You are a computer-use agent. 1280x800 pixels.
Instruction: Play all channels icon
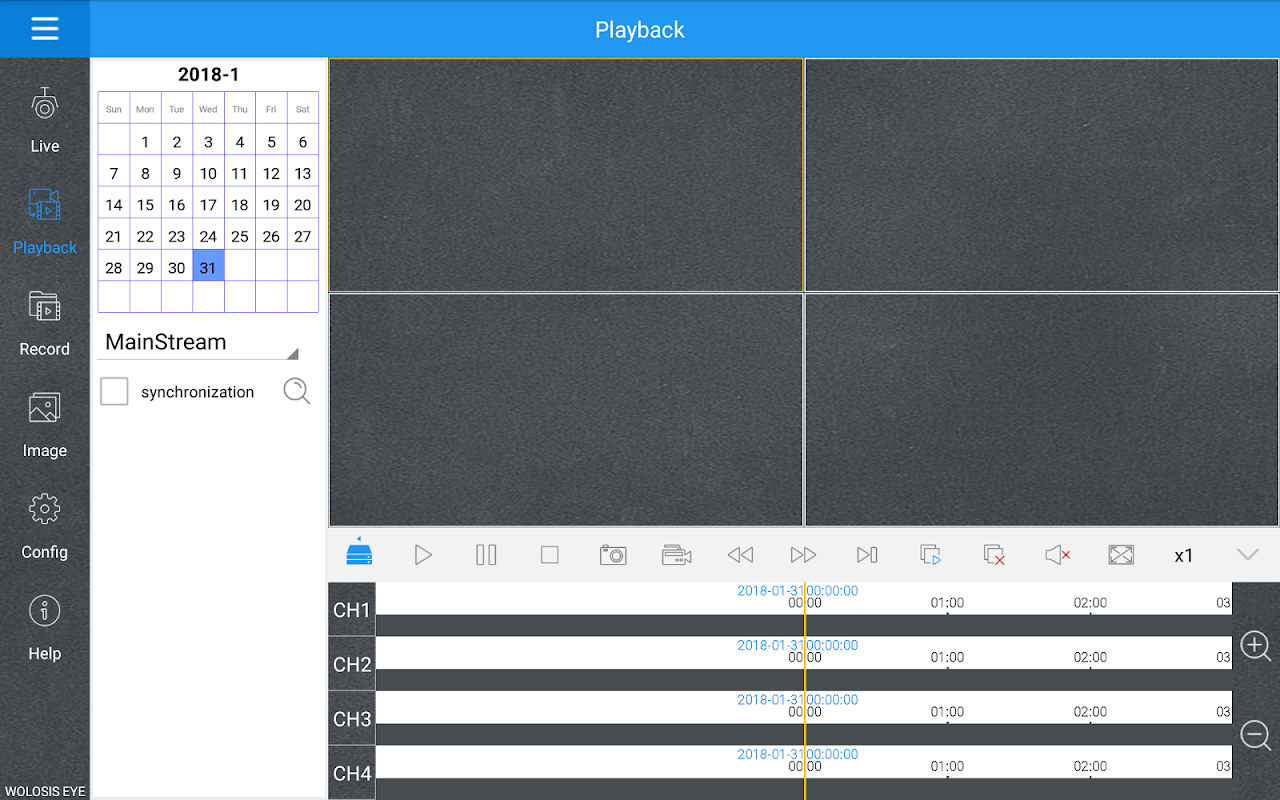point(931,555)
